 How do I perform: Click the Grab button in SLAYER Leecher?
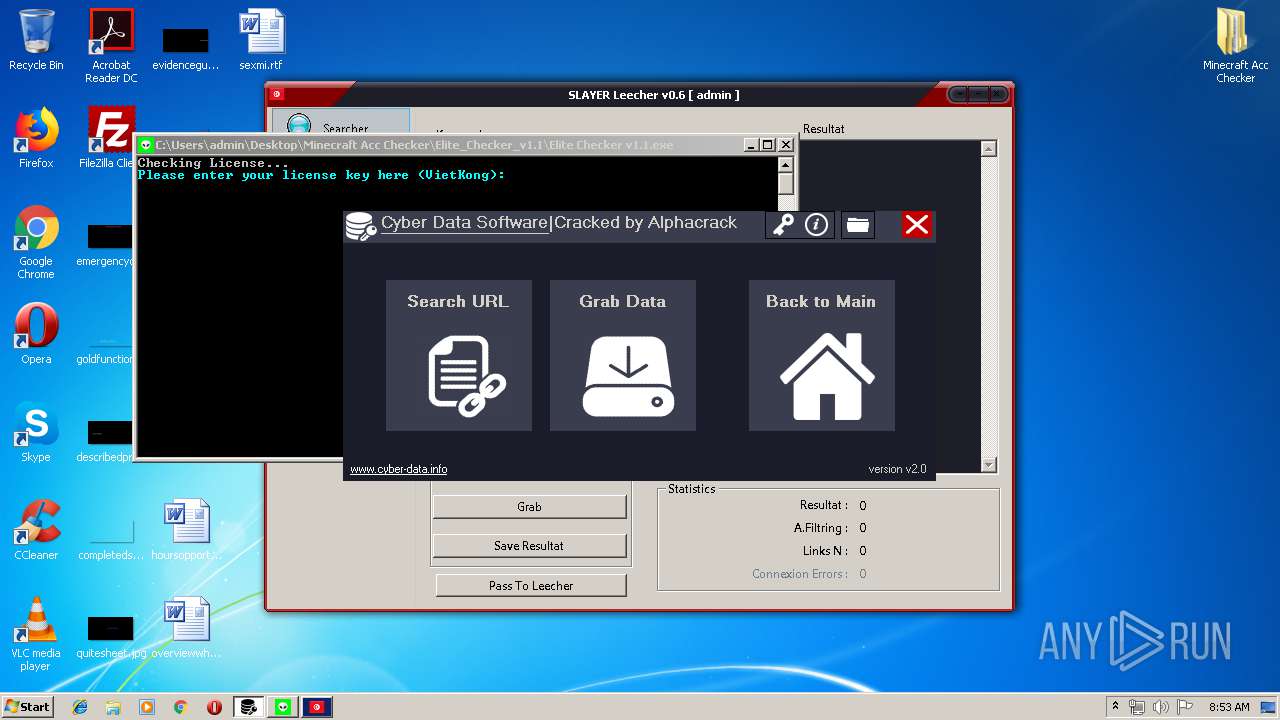click(529, 507)
